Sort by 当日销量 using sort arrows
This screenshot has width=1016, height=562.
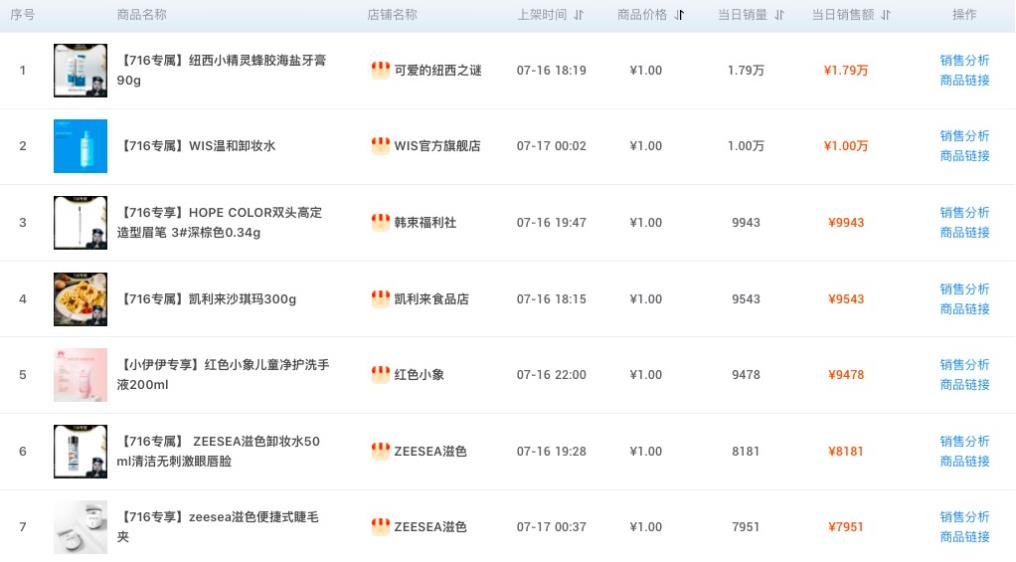click(x=780, y=15)
